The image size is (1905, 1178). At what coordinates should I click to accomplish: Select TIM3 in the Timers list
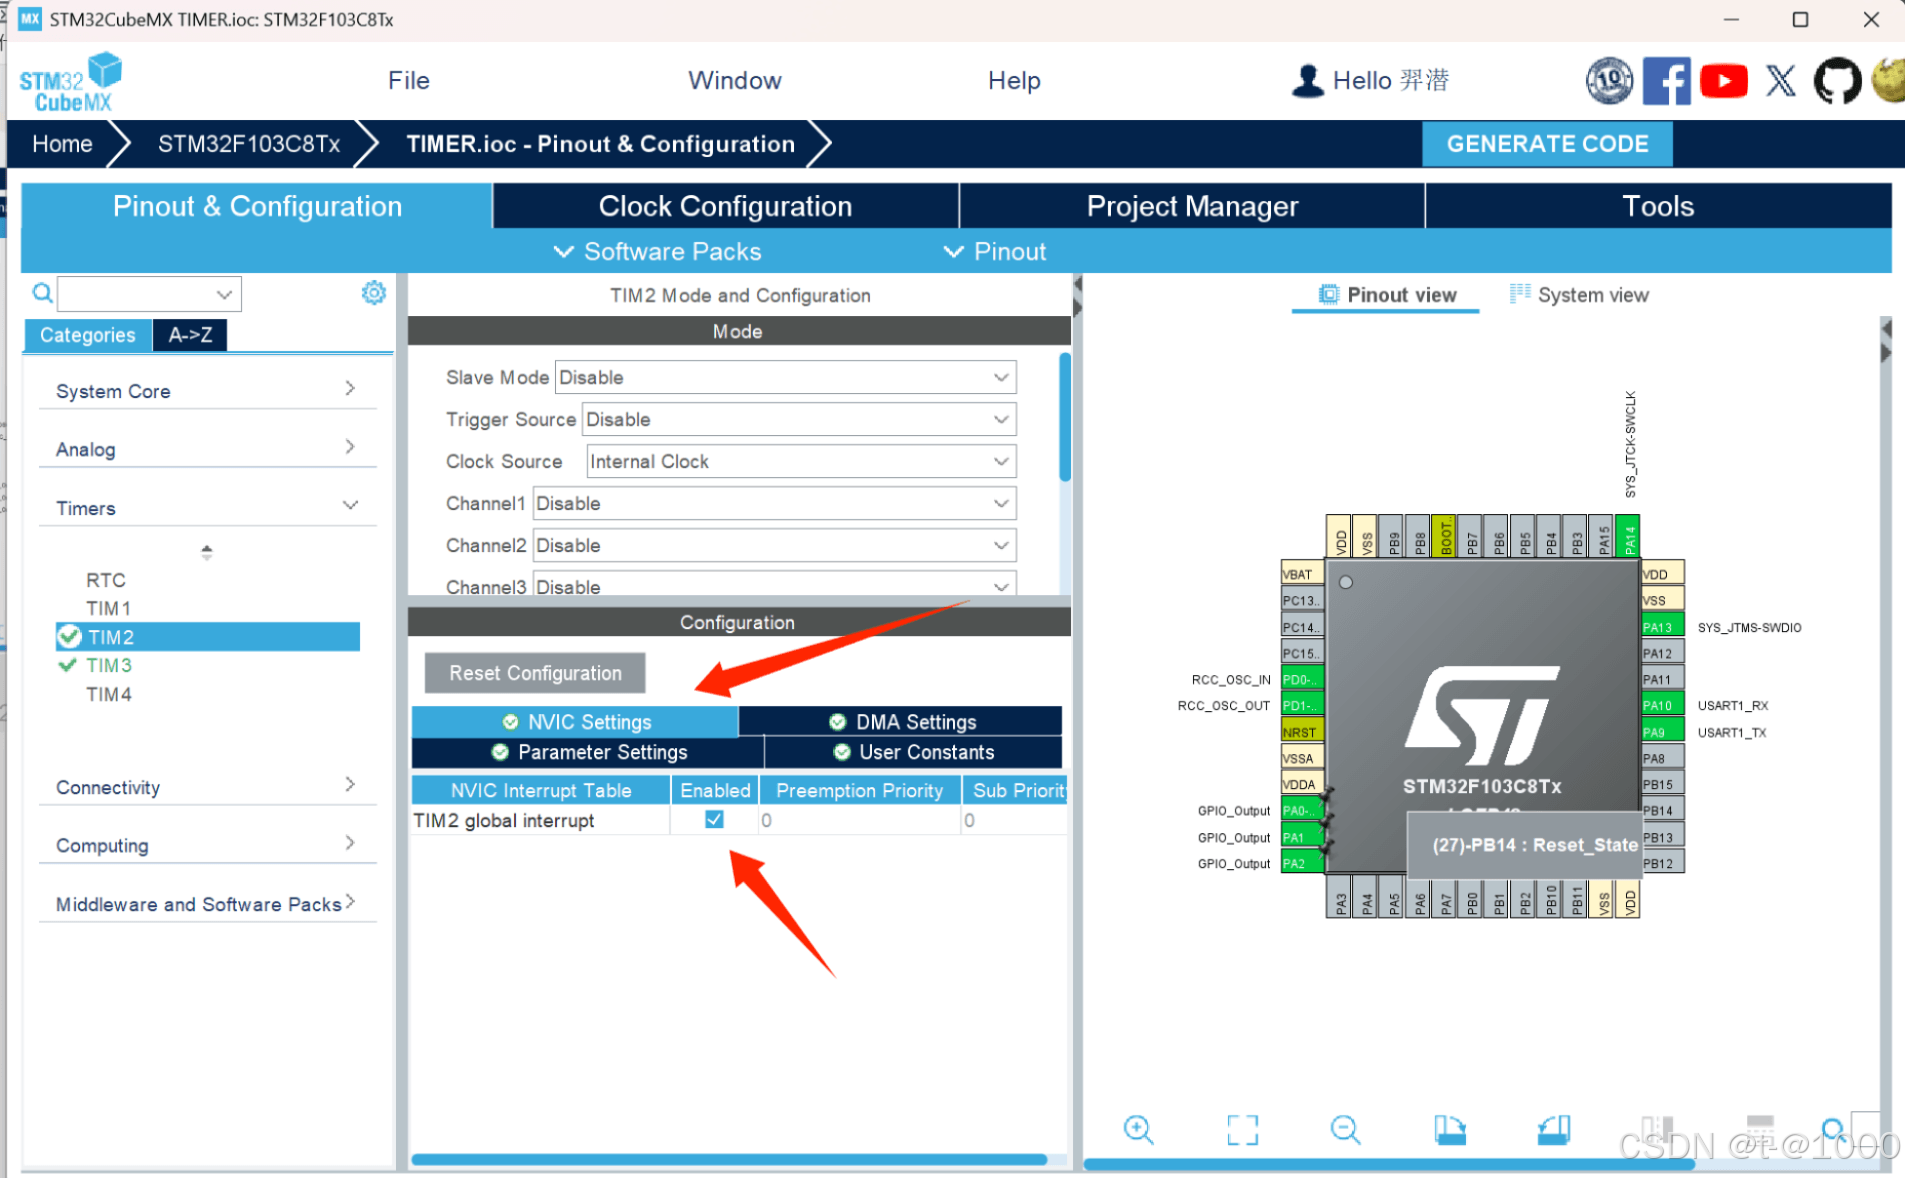pos(109,665)
